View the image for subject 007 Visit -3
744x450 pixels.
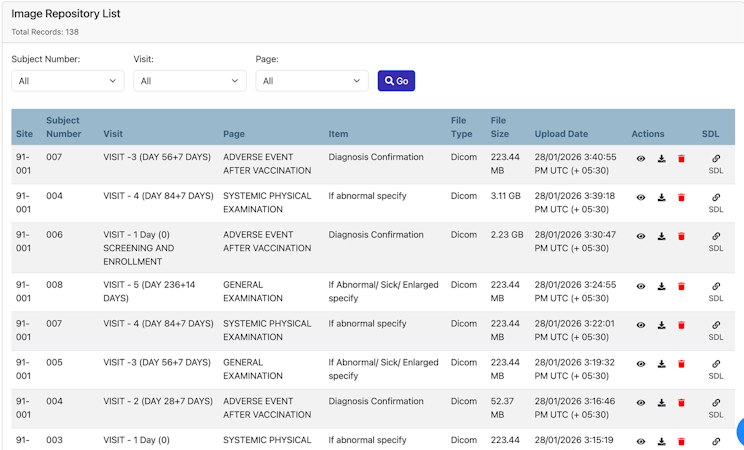(x=641, y=159)
